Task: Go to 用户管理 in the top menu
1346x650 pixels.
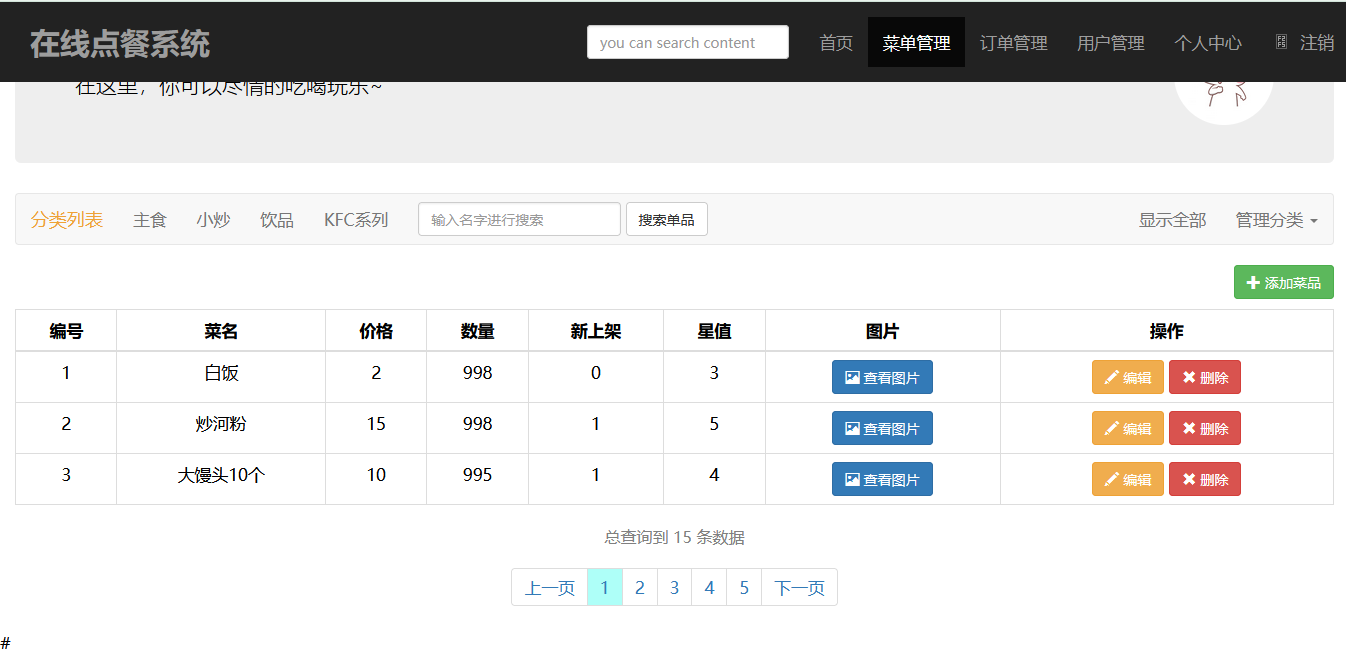Action: click(1110, 42)
